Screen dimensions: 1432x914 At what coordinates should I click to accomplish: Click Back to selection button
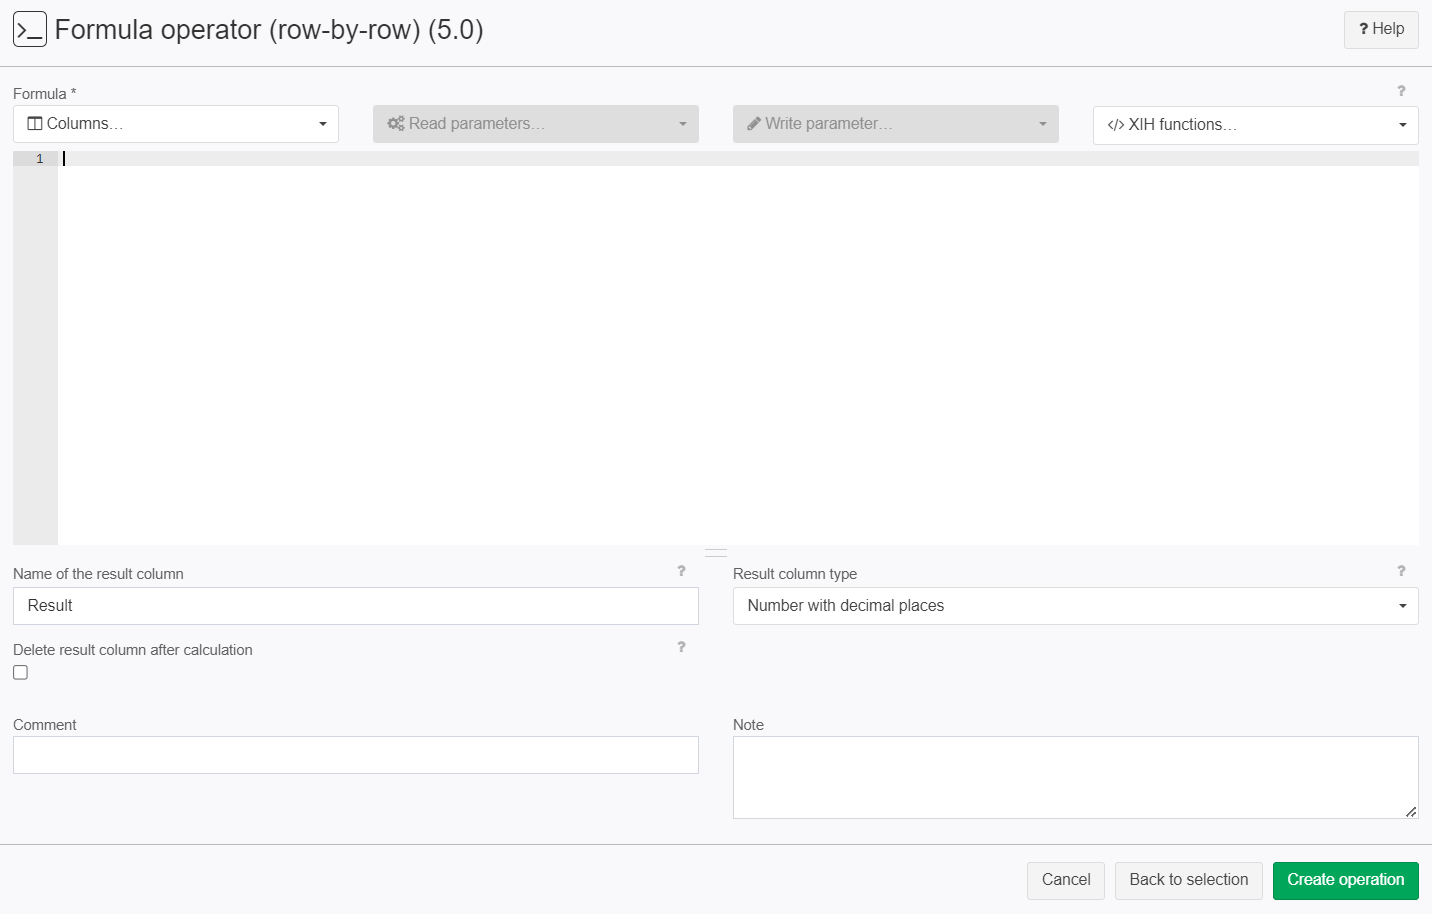click(x=1189, y=880)
